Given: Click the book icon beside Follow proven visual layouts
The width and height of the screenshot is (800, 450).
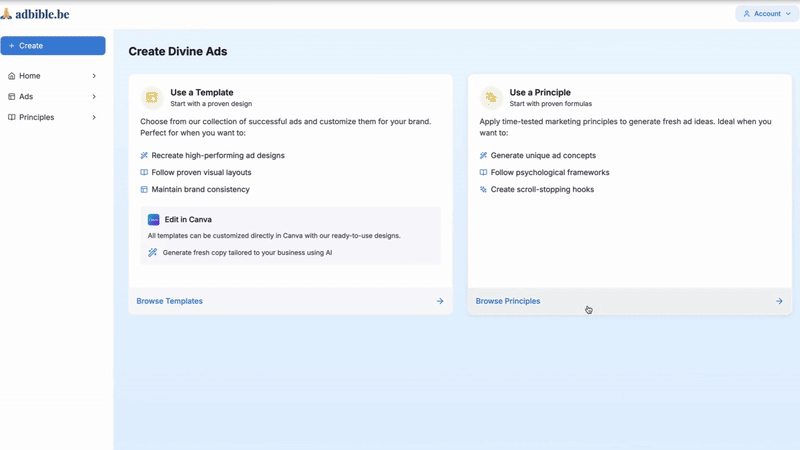Looking at the screenshot, I should (144, 172).
